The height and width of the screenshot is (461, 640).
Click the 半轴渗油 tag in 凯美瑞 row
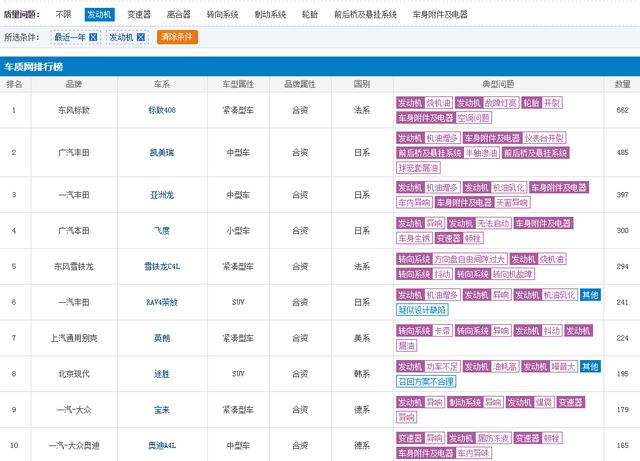click(482, 153)
